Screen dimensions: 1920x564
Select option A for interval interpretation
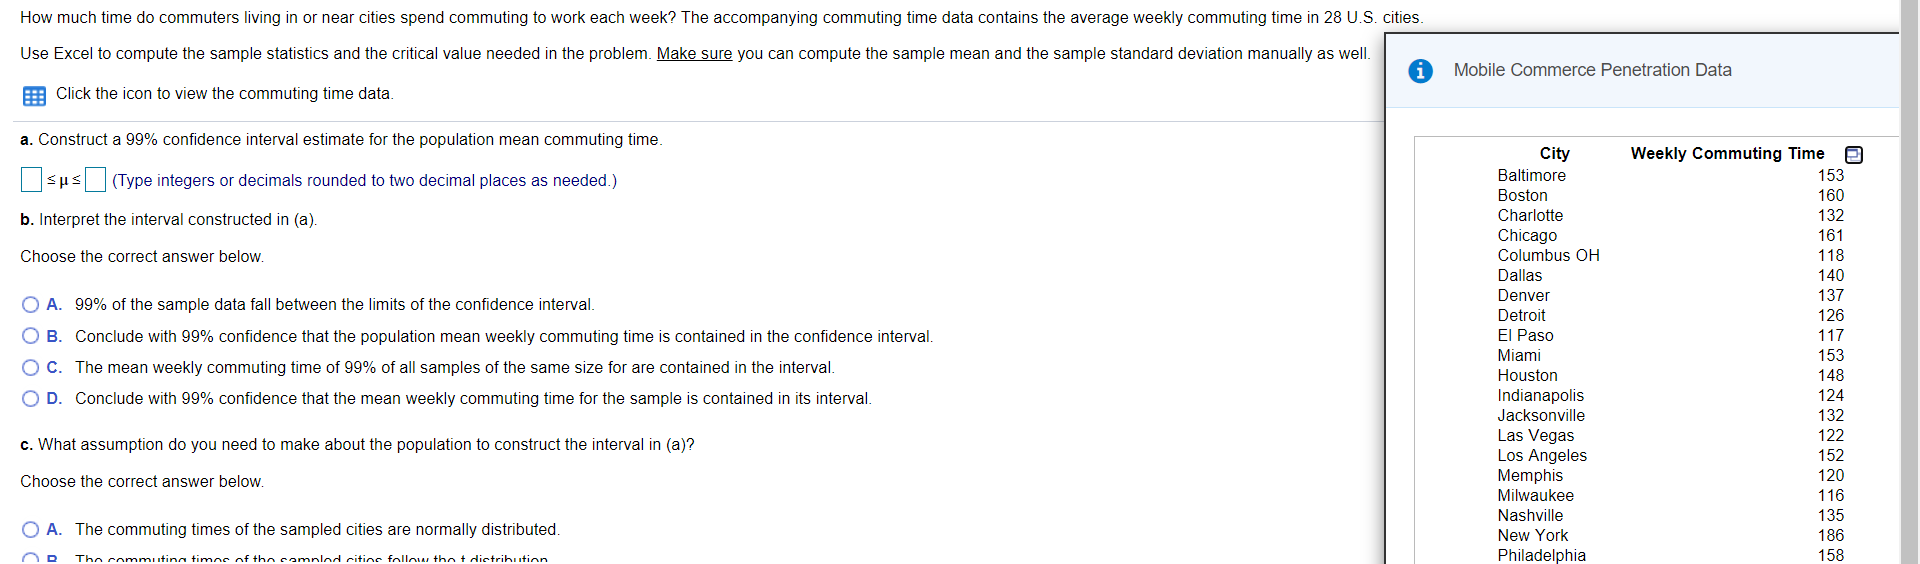tap(31, 305)
